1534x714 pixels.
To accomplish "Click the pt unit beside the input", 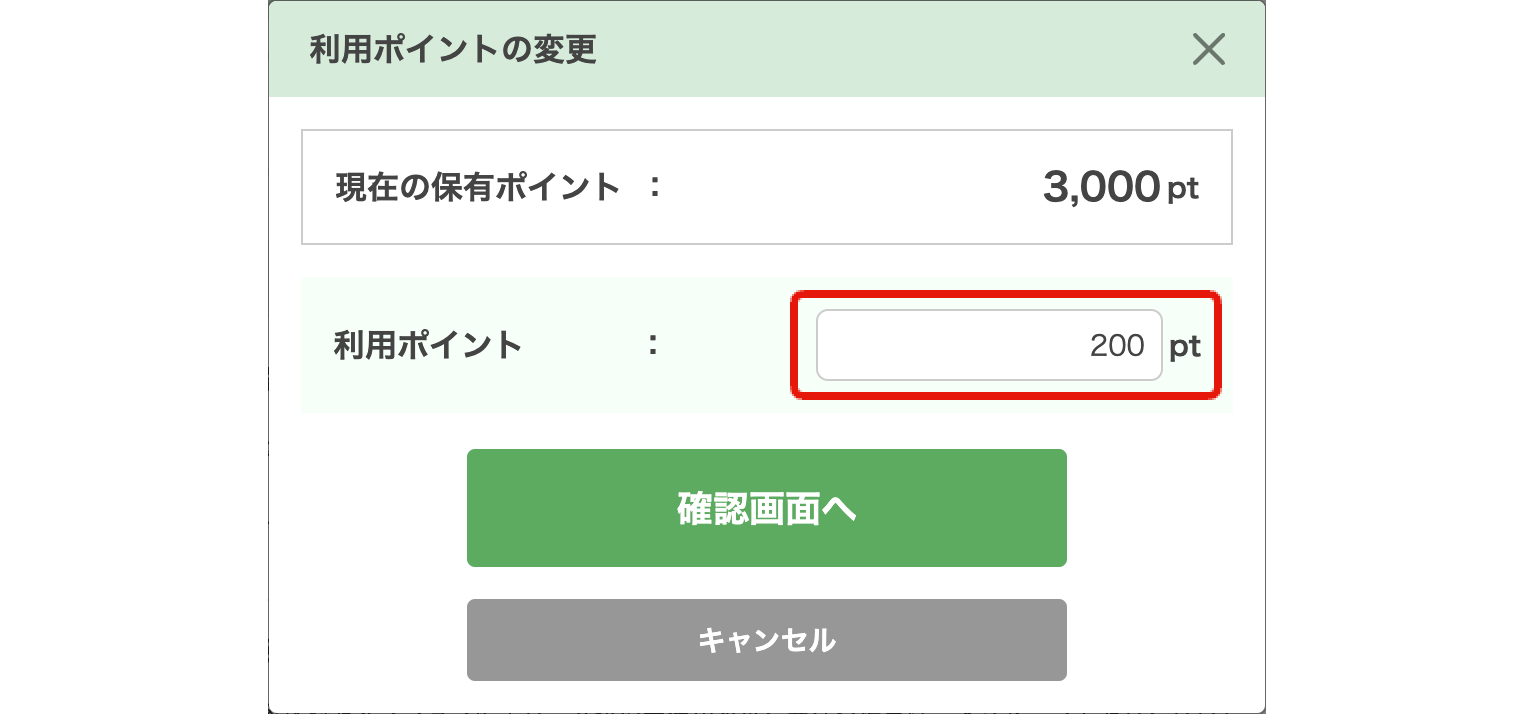I will point(1185,346).
